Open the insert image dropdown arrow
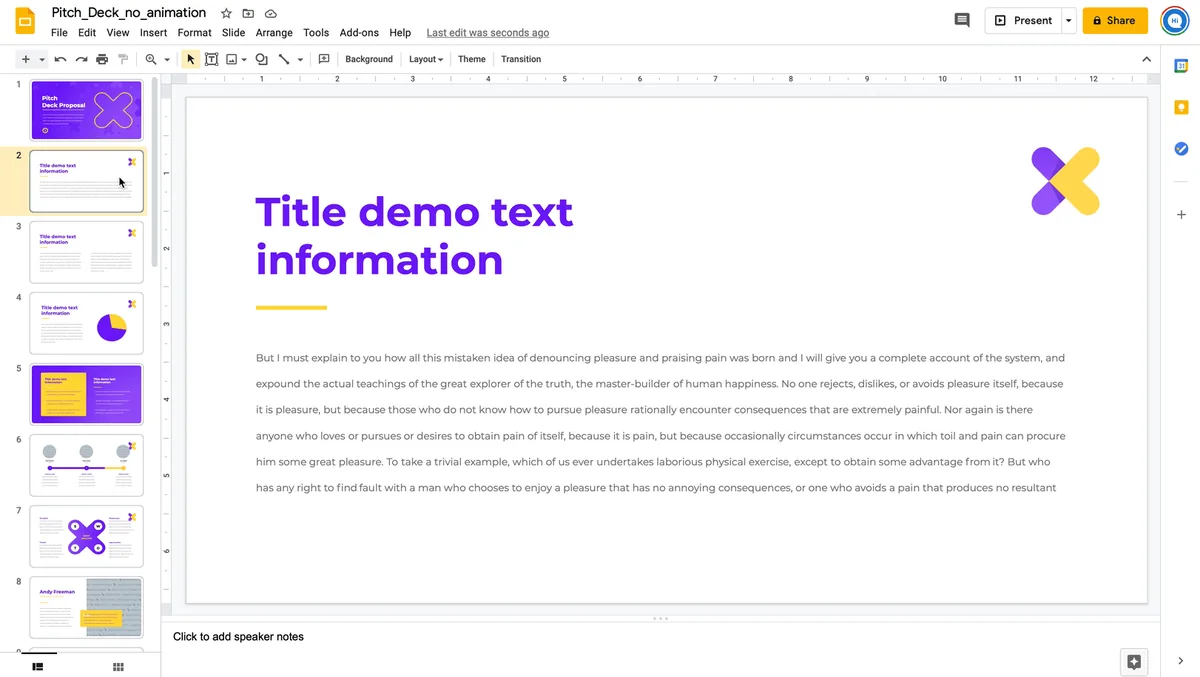This screenshot has height=677, width=1200. [244, 59]
